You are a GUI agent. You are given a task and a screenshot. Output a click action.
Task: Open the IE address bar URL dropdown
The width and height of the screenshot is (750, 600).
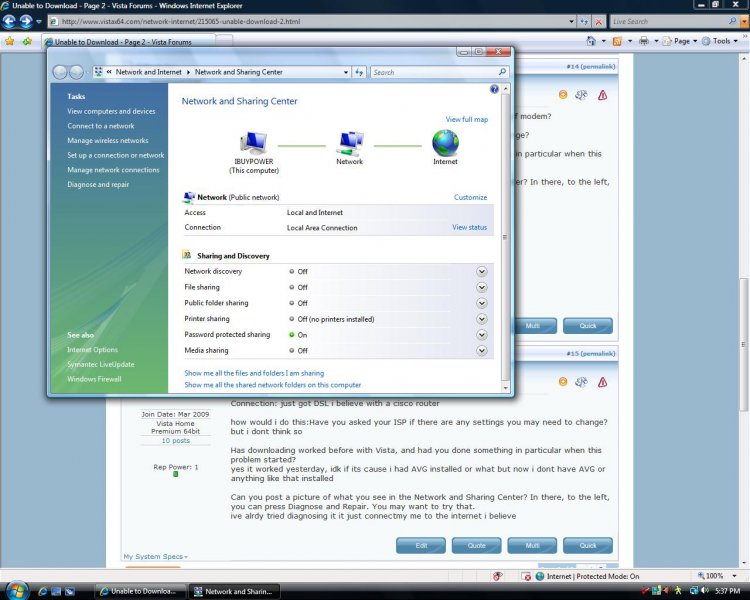tap(571, 22)
